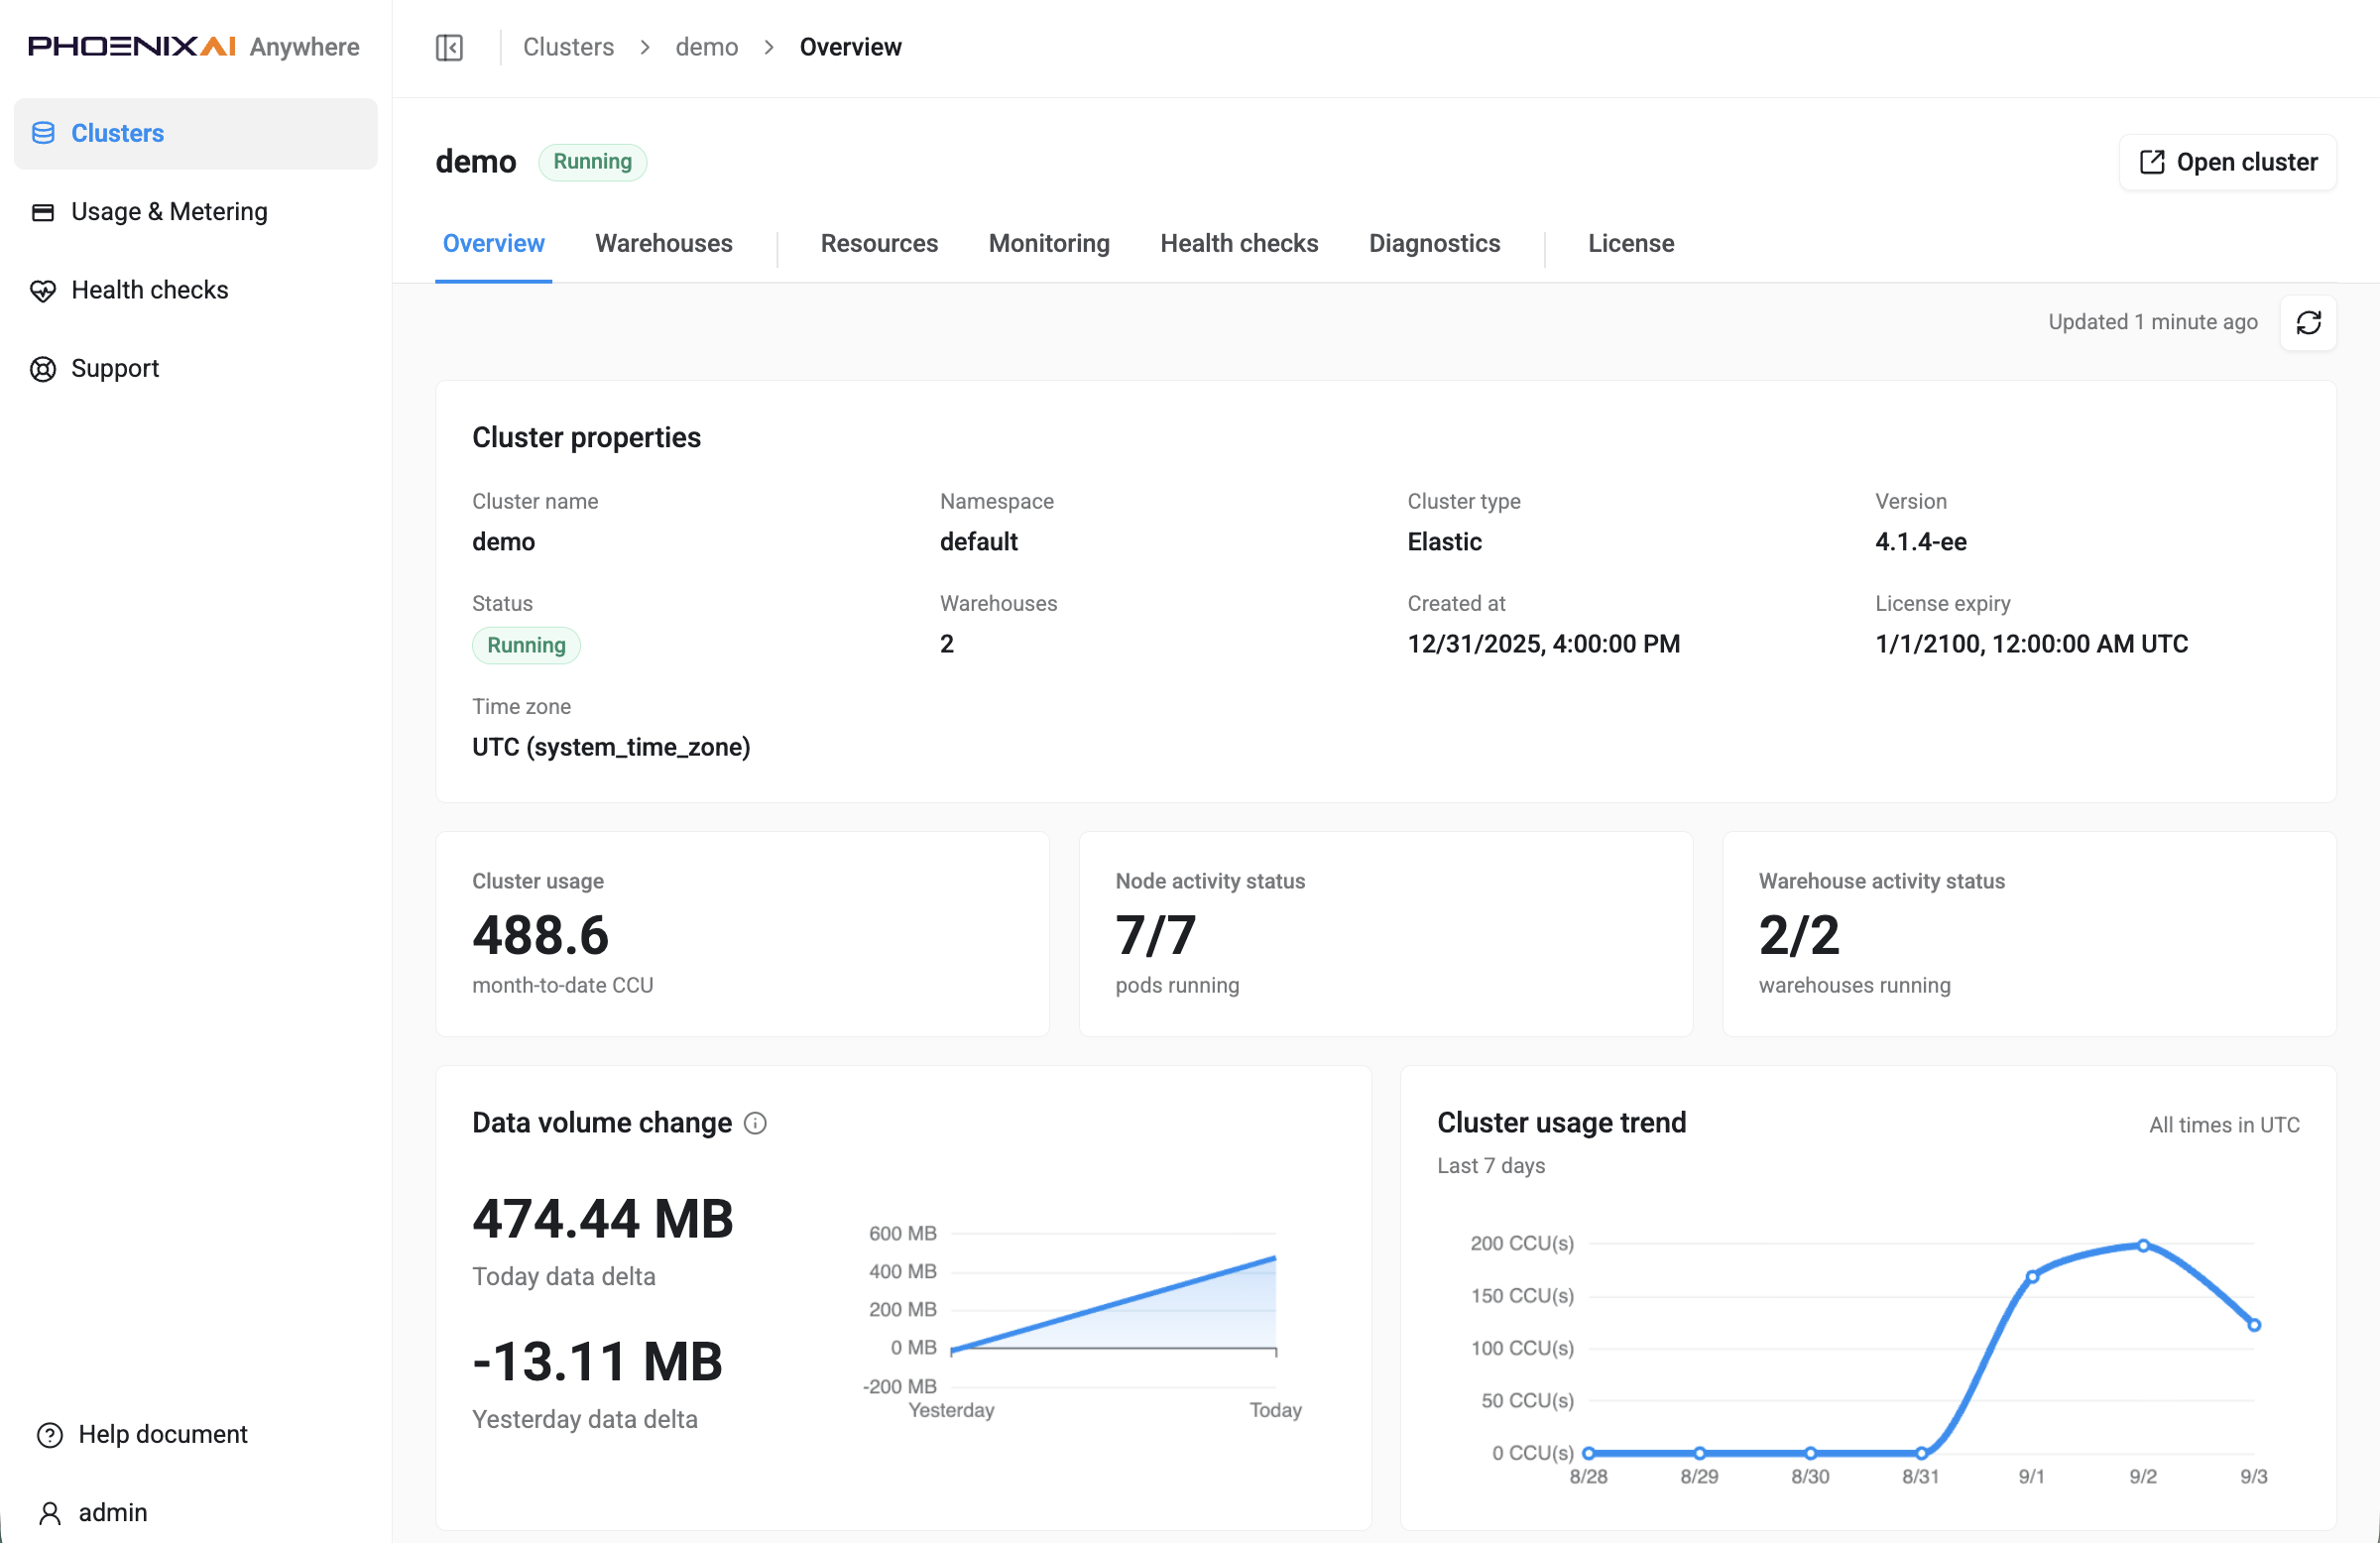The height and width of the screenshot is (1543, 2380).
Task: Collapse the sidebar panel icon
Action: (449, 47)
